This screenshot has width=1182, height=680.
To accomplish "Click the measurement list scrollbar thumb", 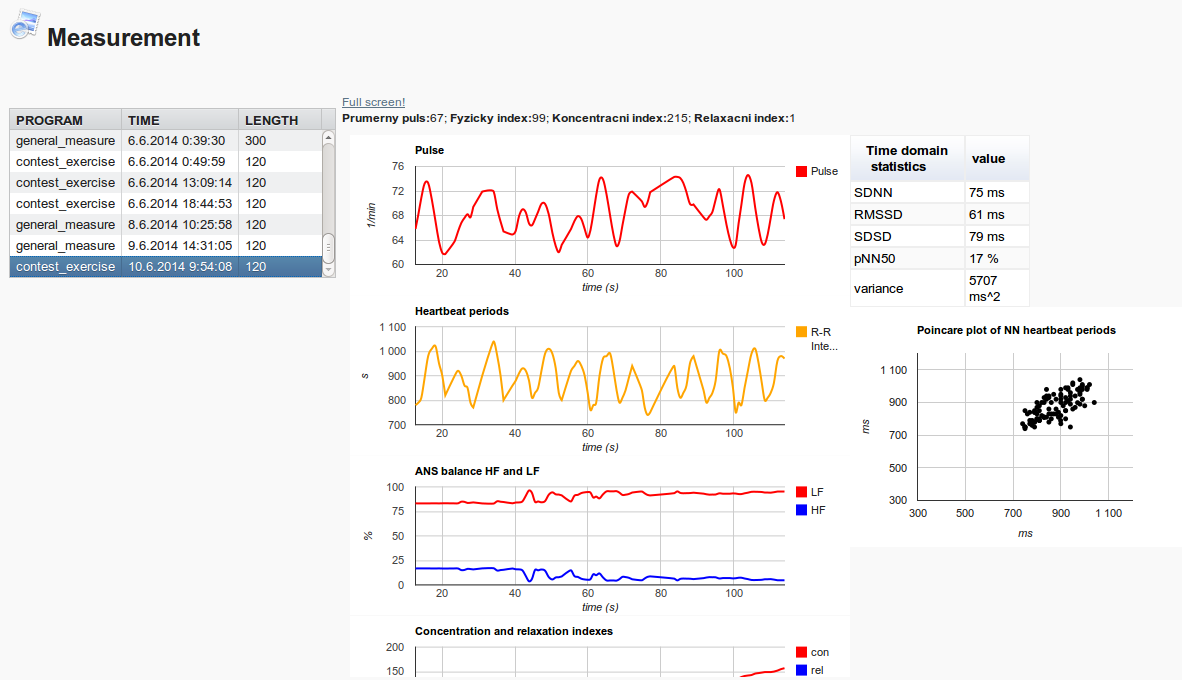I will coord(328,248).
